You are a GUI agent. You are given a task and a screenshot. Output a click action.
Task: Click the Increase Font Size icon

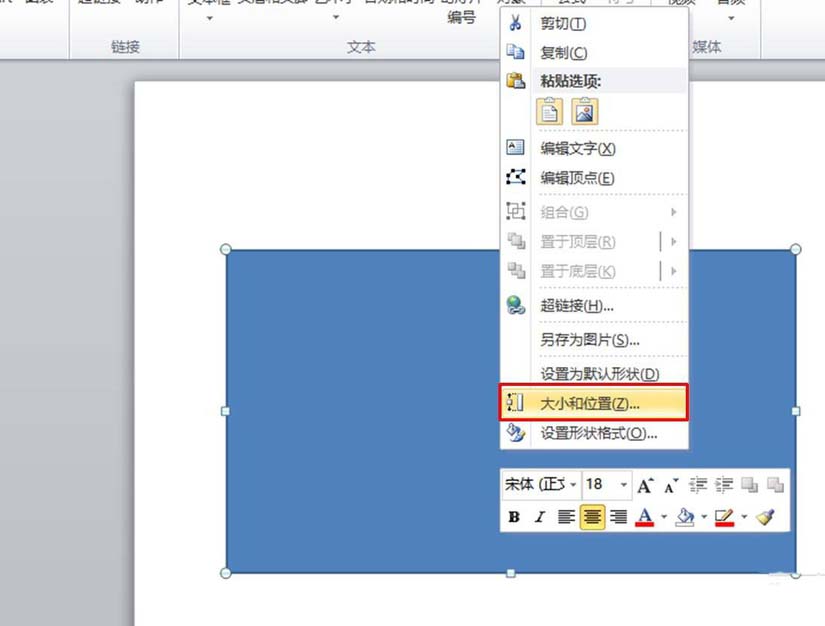tap(645, 484)
